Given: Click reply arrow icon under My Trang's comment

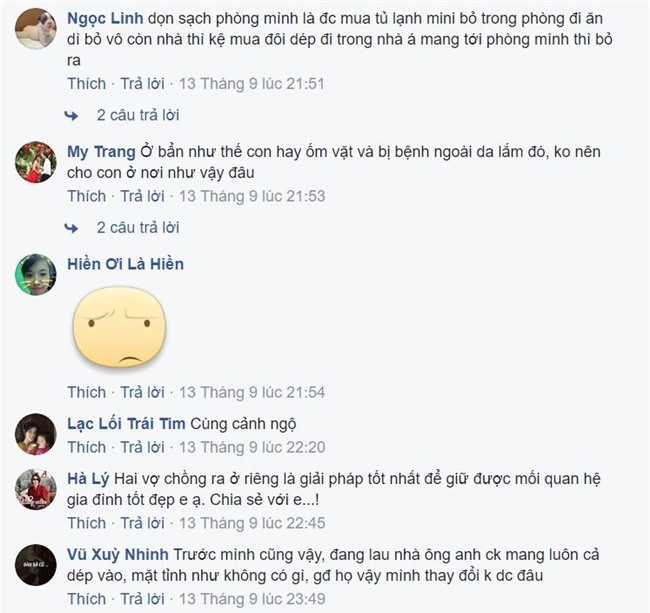Looking at the screenshot, I should (x=71, y=228).
